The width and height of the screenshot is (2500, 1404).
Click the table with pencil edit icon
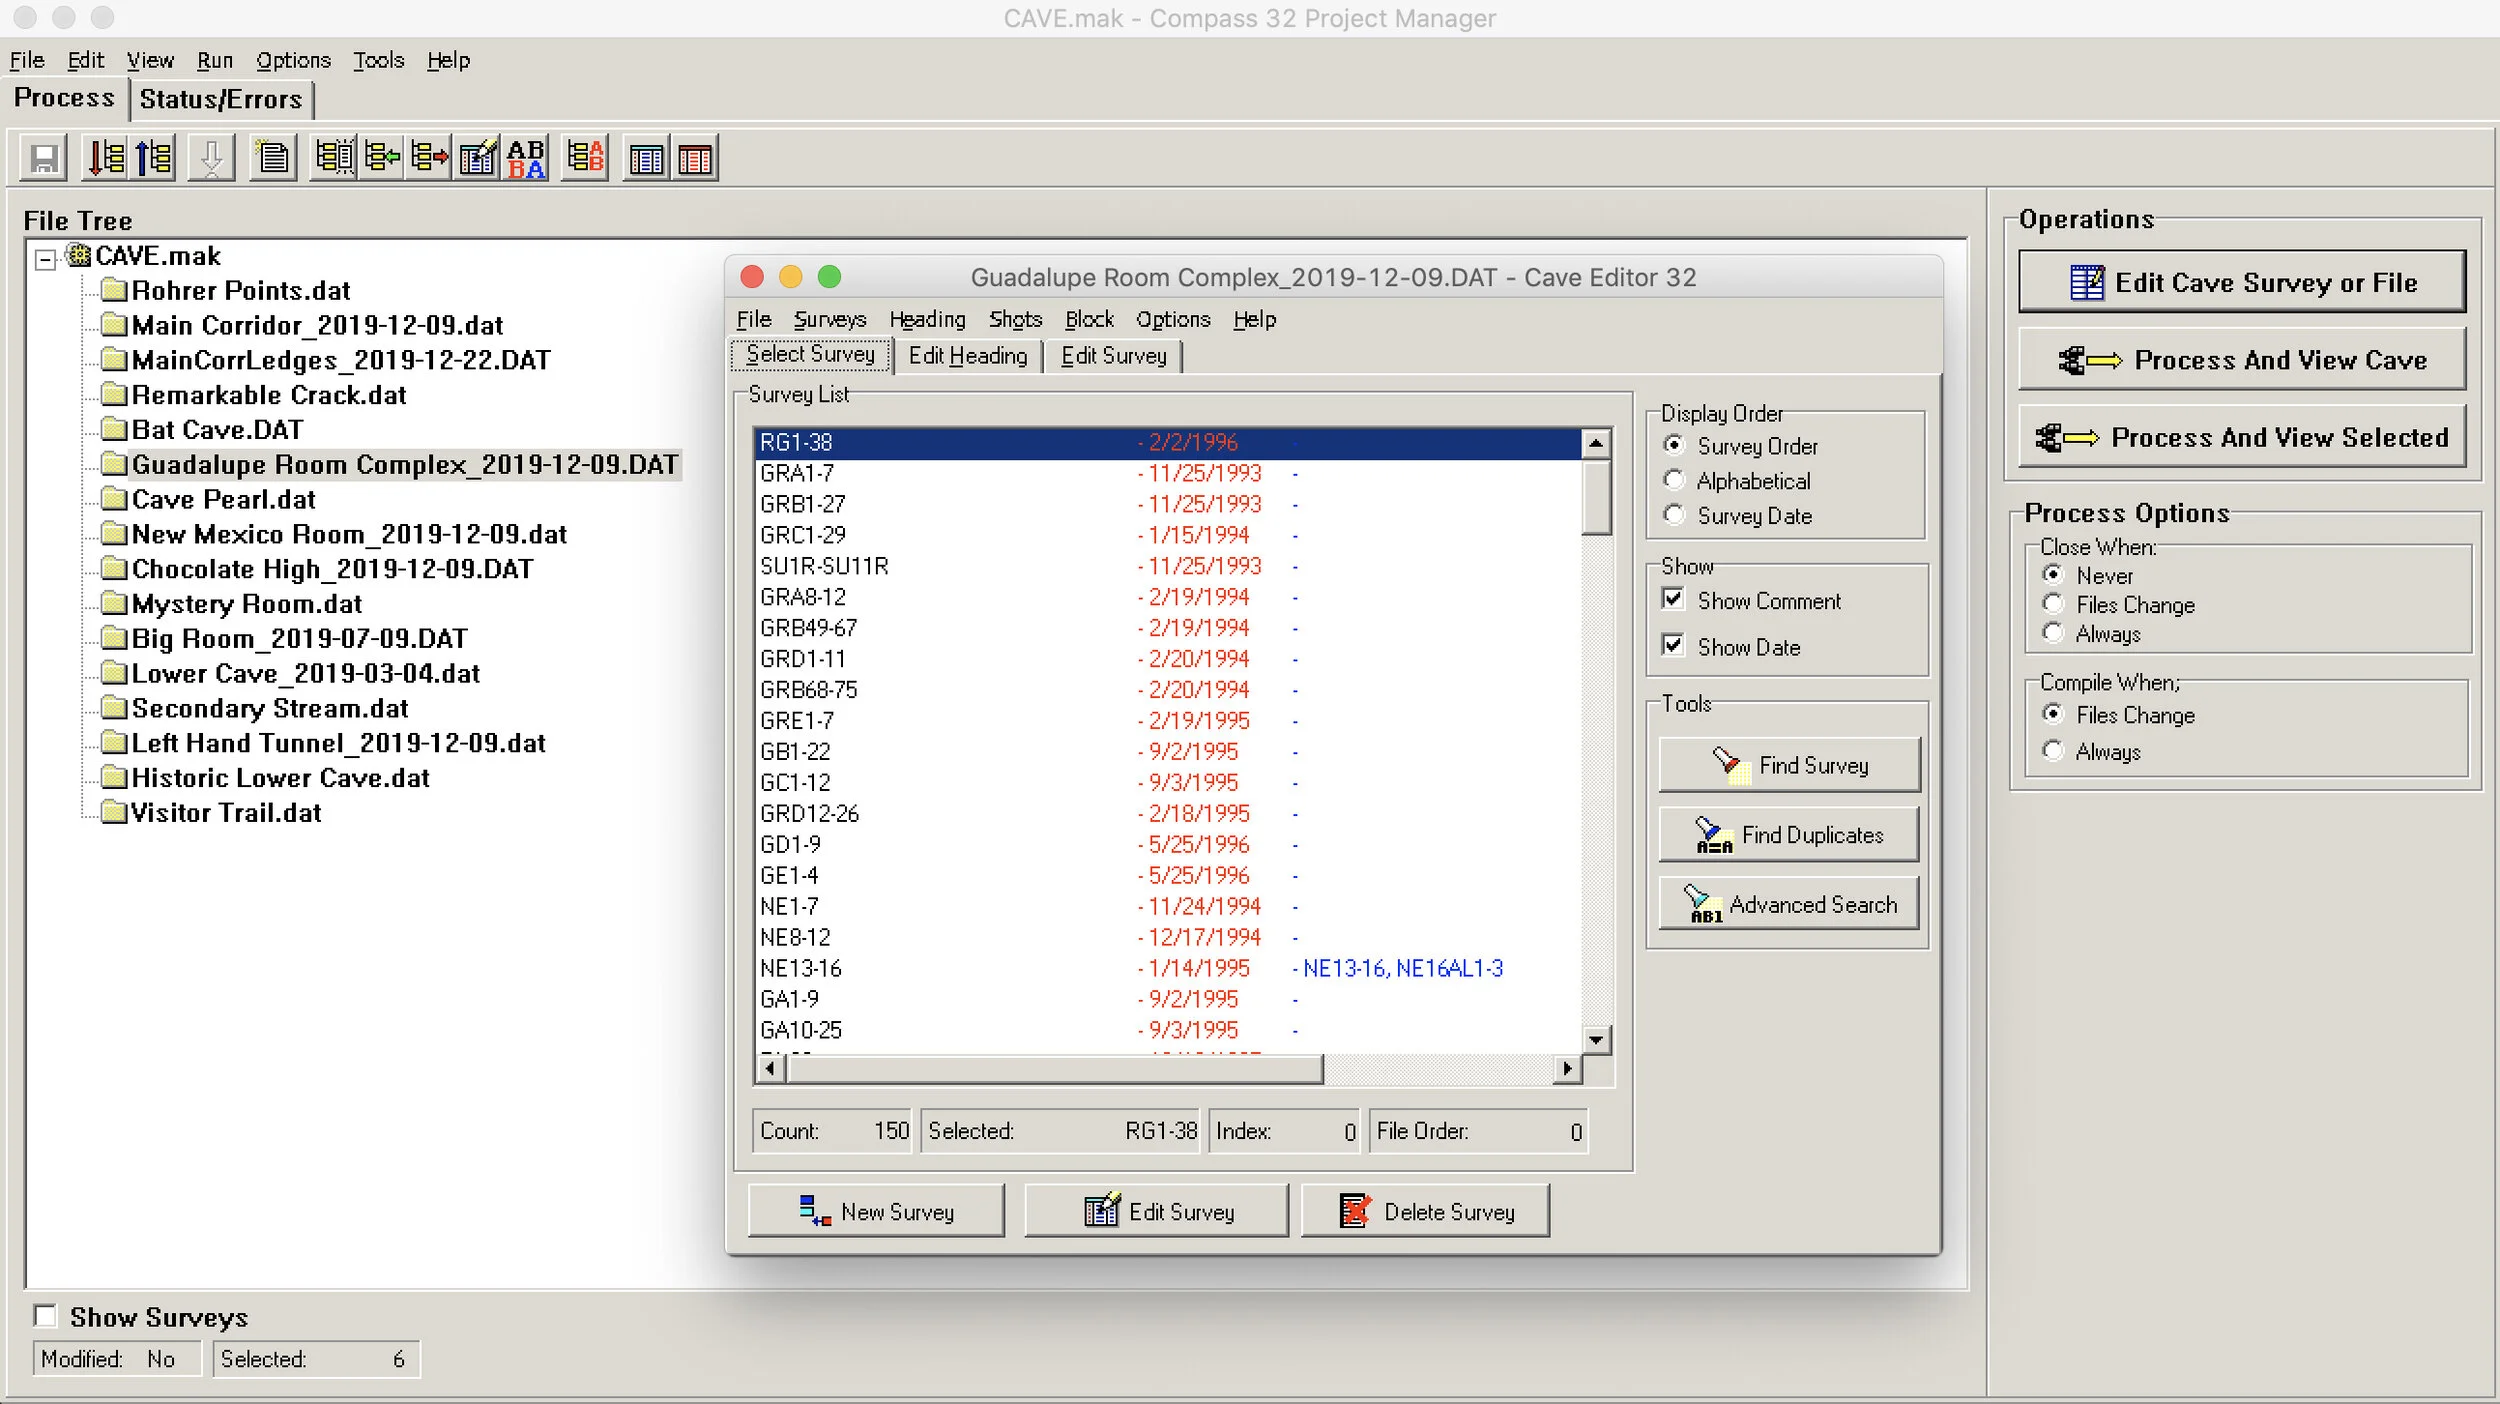(x=478, y=158)
